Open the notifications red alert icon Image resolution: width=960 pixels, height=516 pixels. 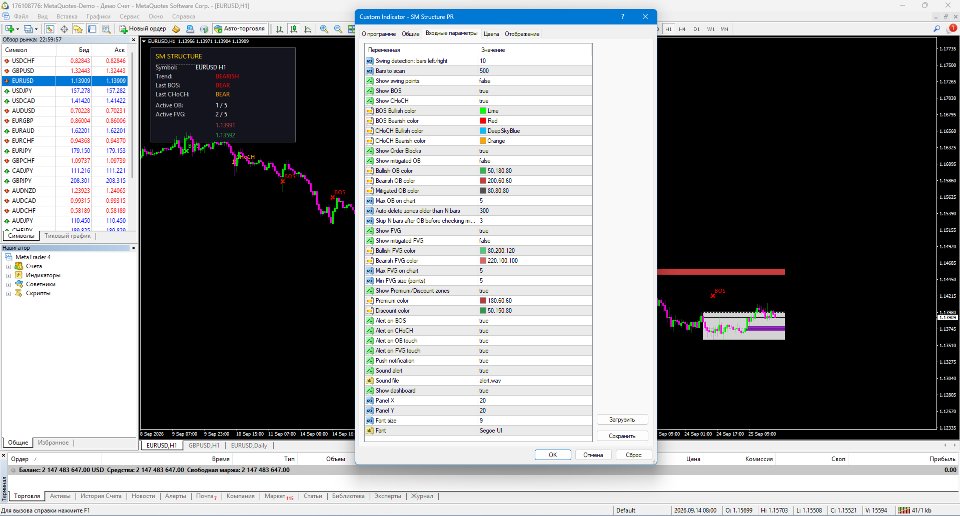[952, 29]
